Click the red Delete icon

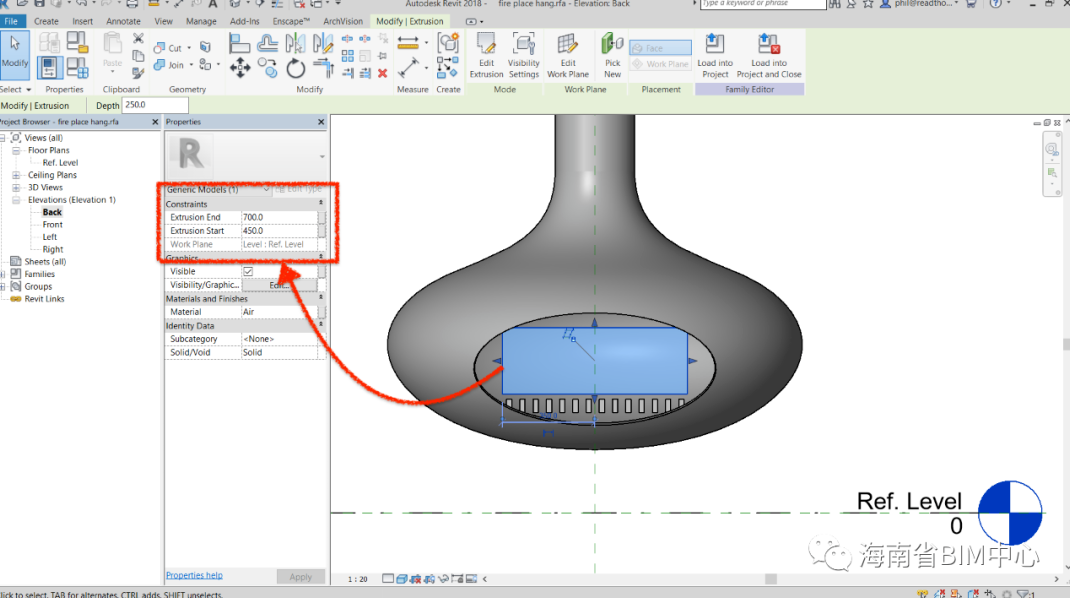pyautogui.click(x=382, y=73)
